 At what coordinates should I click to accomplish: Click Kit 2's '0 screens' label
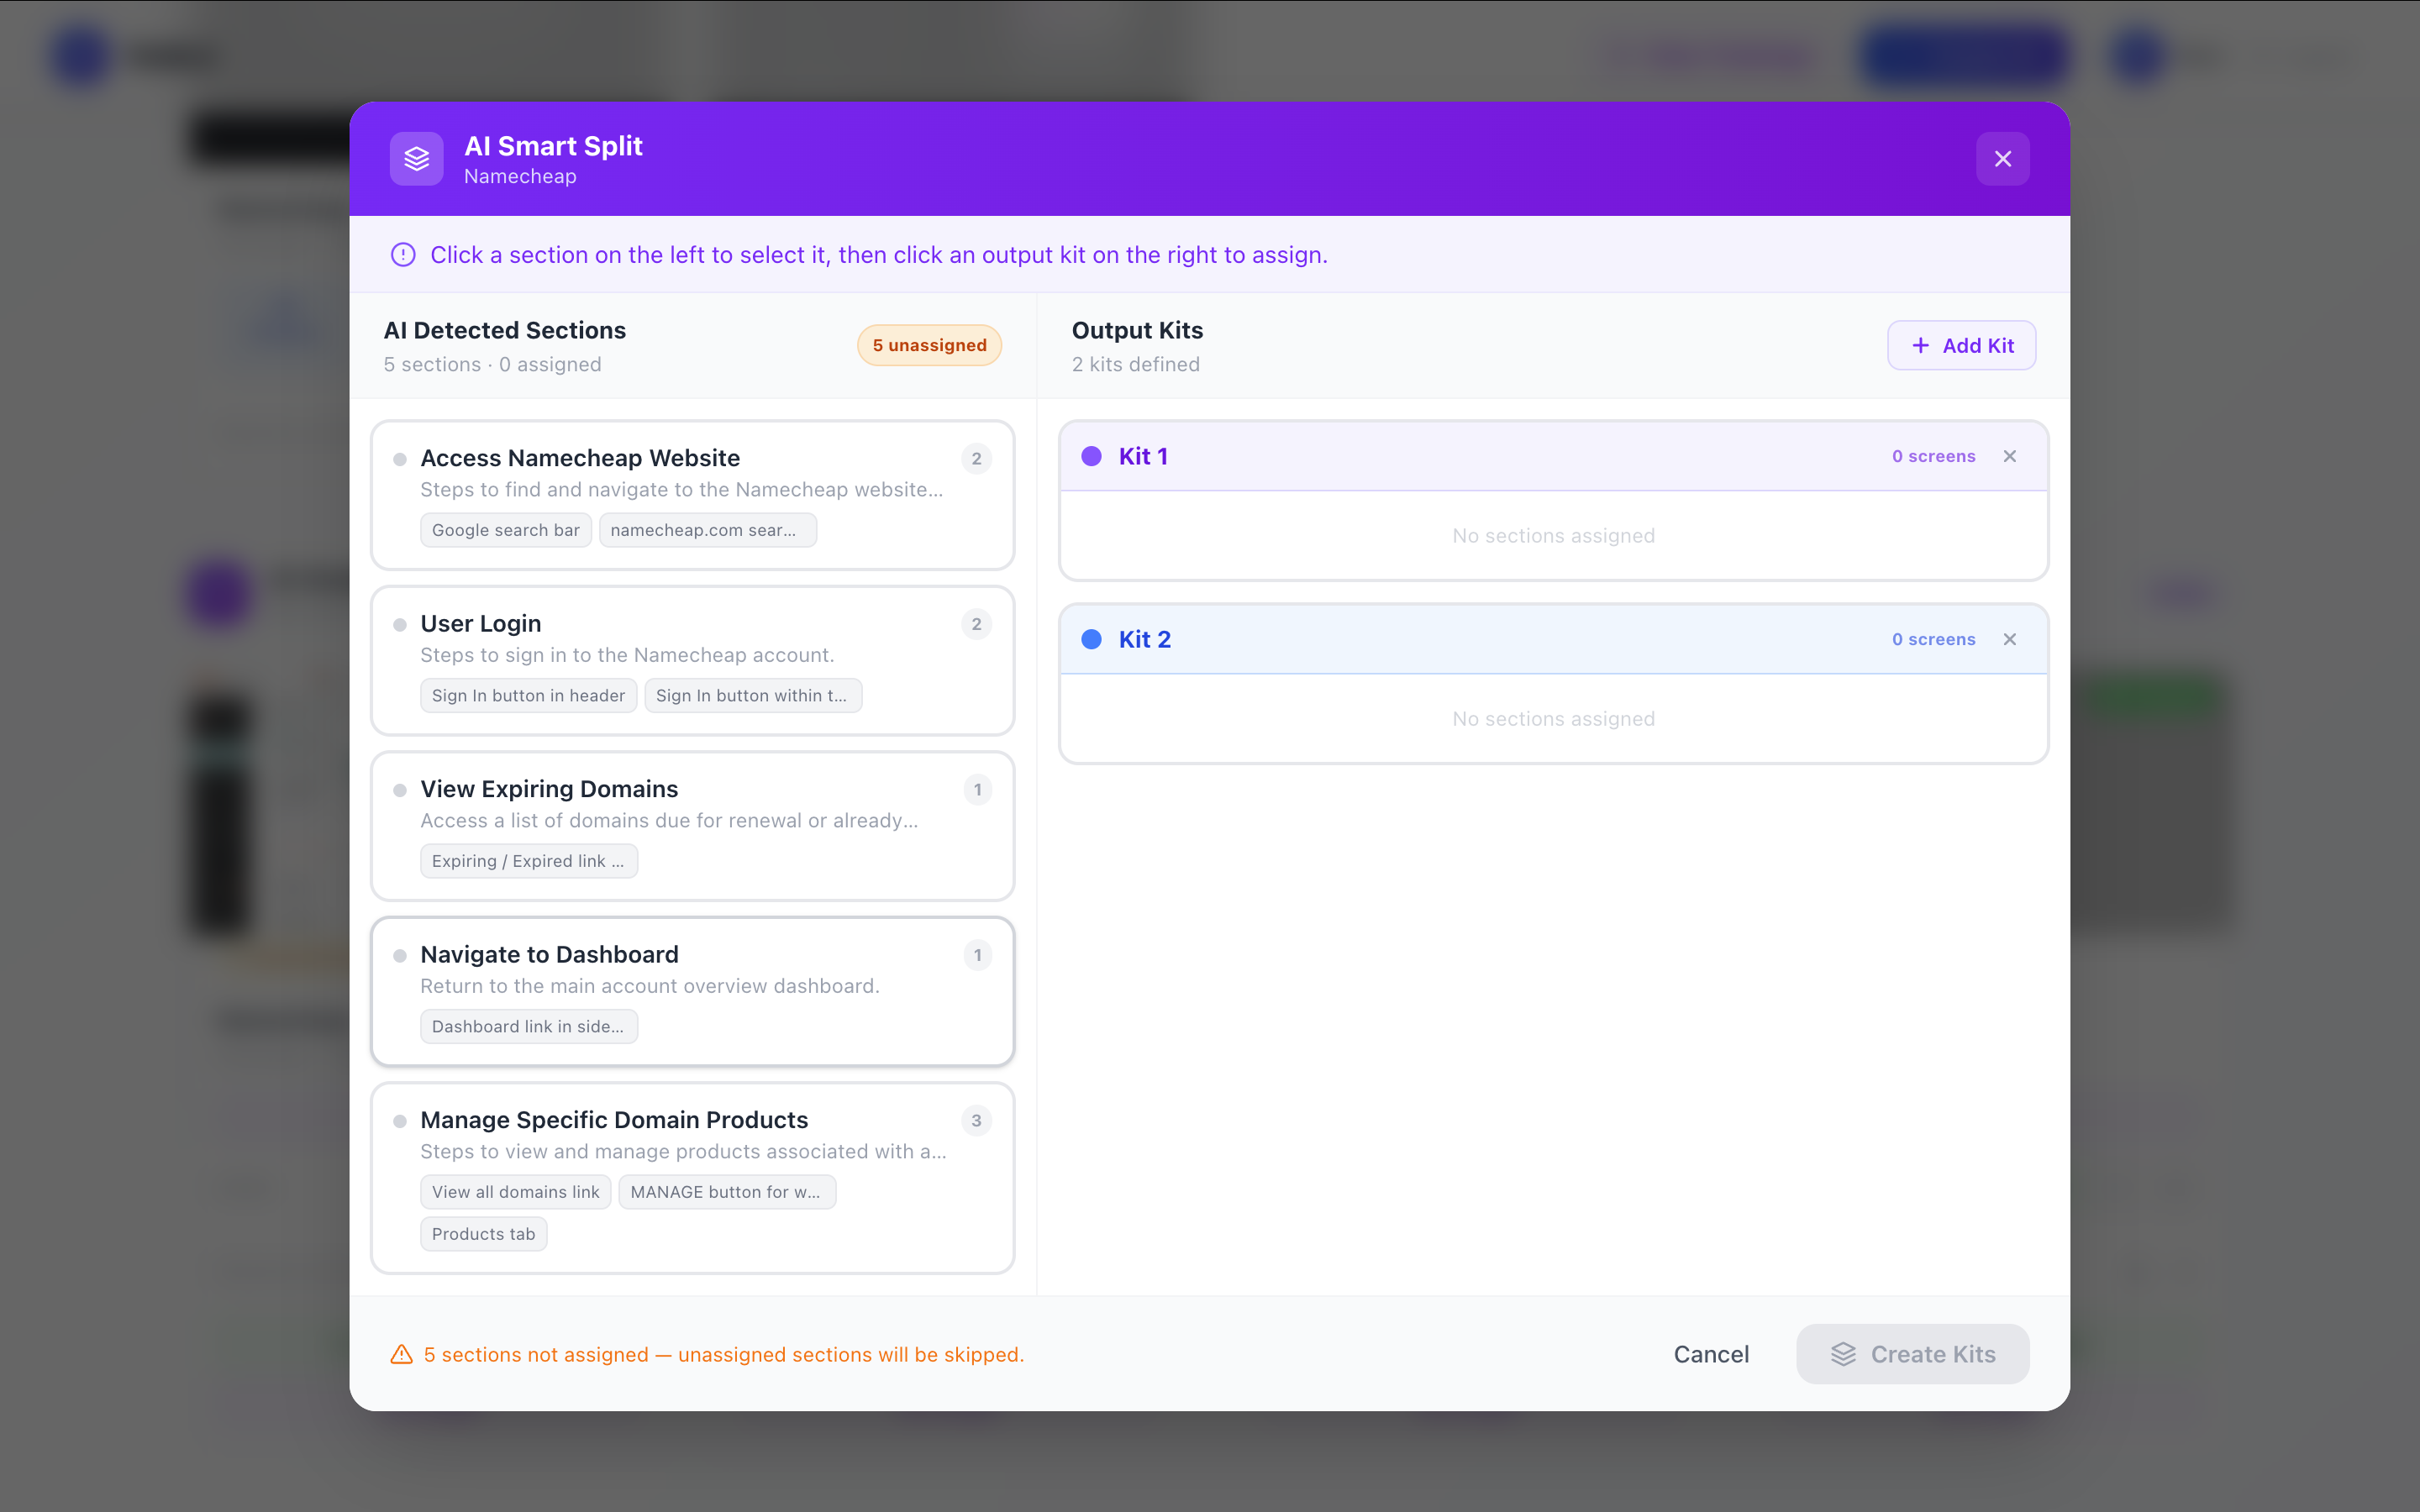[x=1933, y=639]
